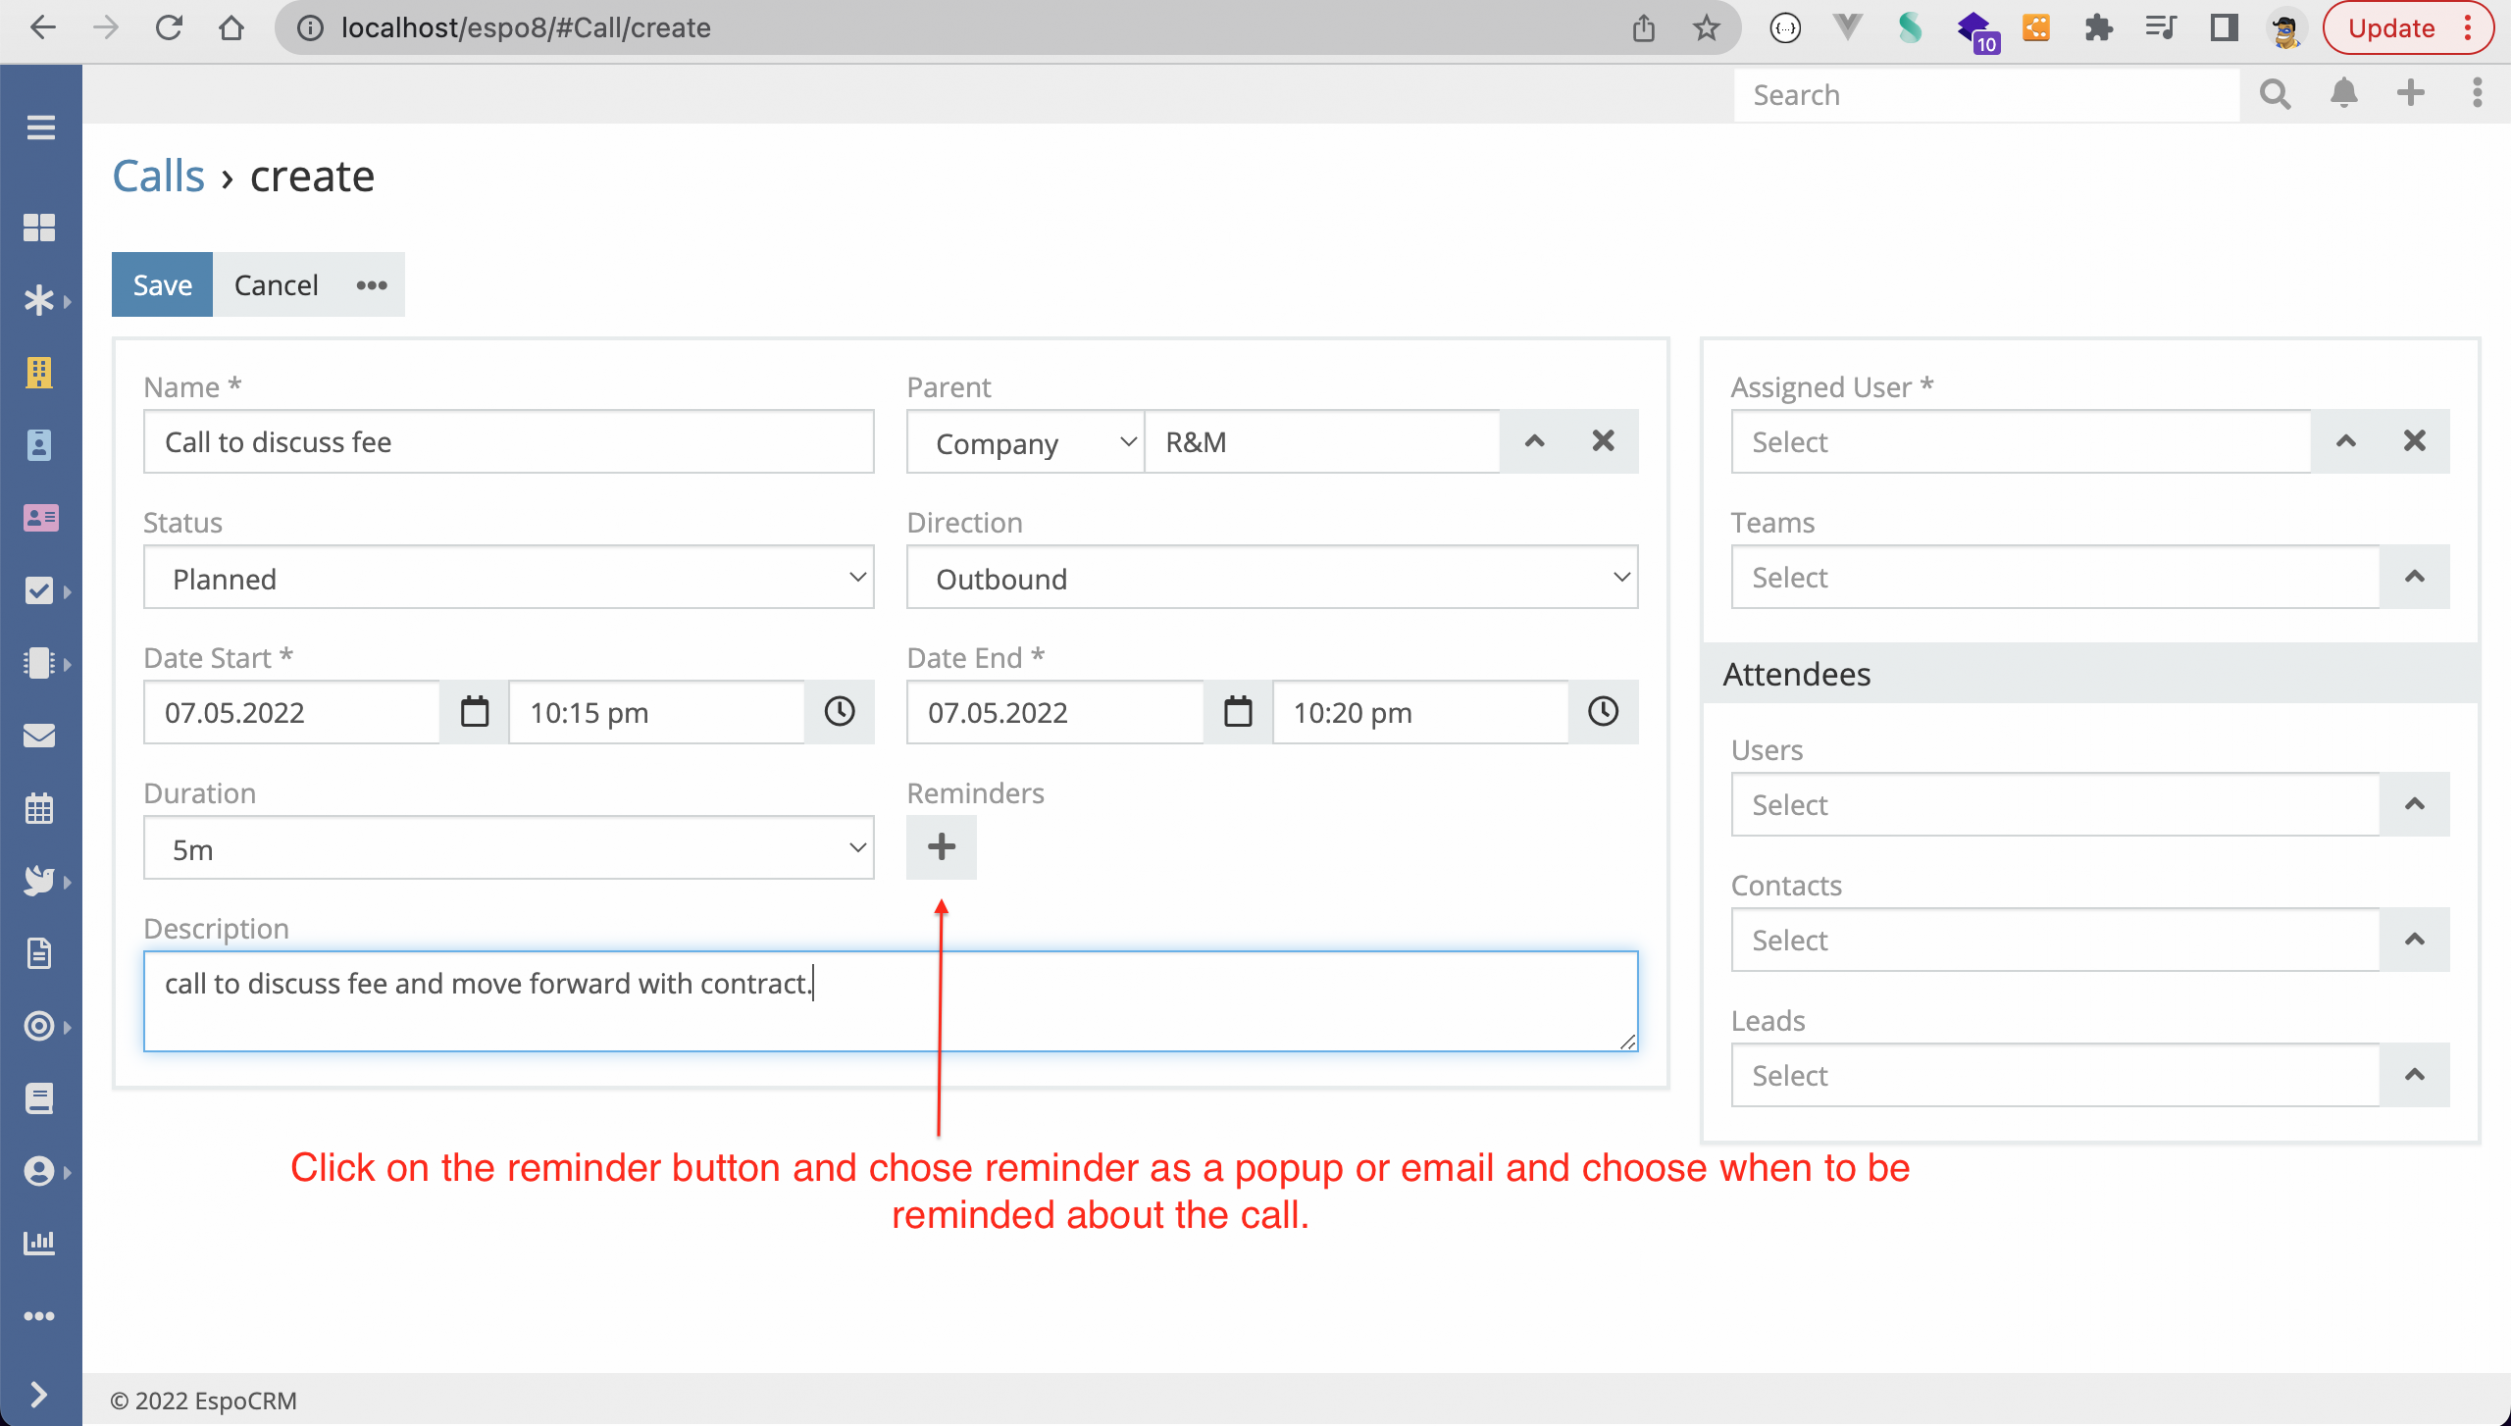Open the Date End time clock picker
The image size is (2511, 1426).
(x=1602, y=712)
